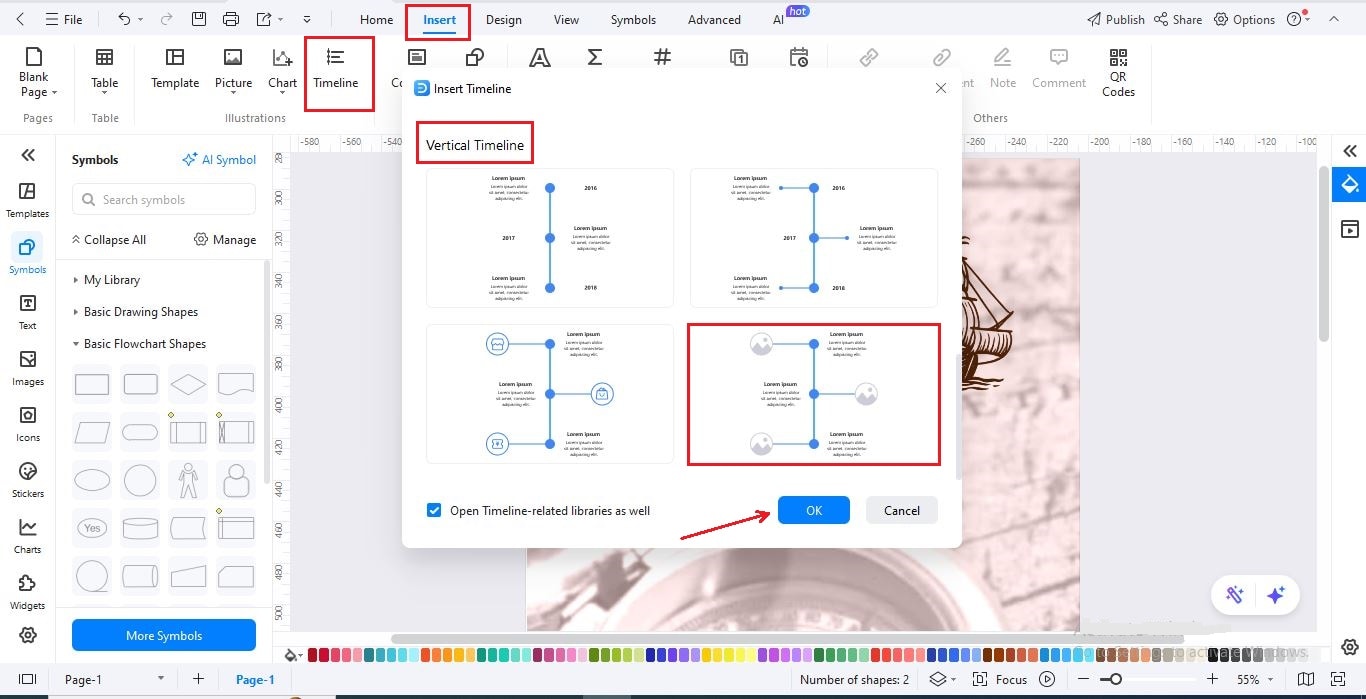This screenshot has height=699, width=1366.
Task: Collapse Basic Flowchart Shapes section
Action: [x=139, y=344]
